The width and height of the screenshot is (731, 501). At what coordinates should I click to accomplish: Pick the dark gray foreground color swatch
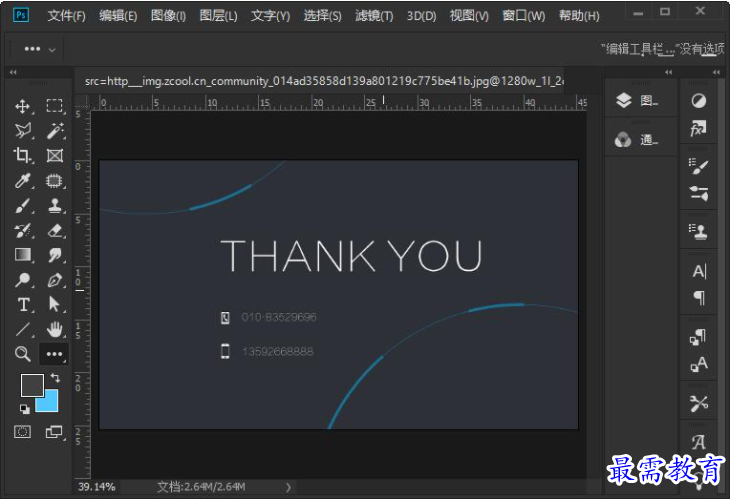tap(32, 385)
